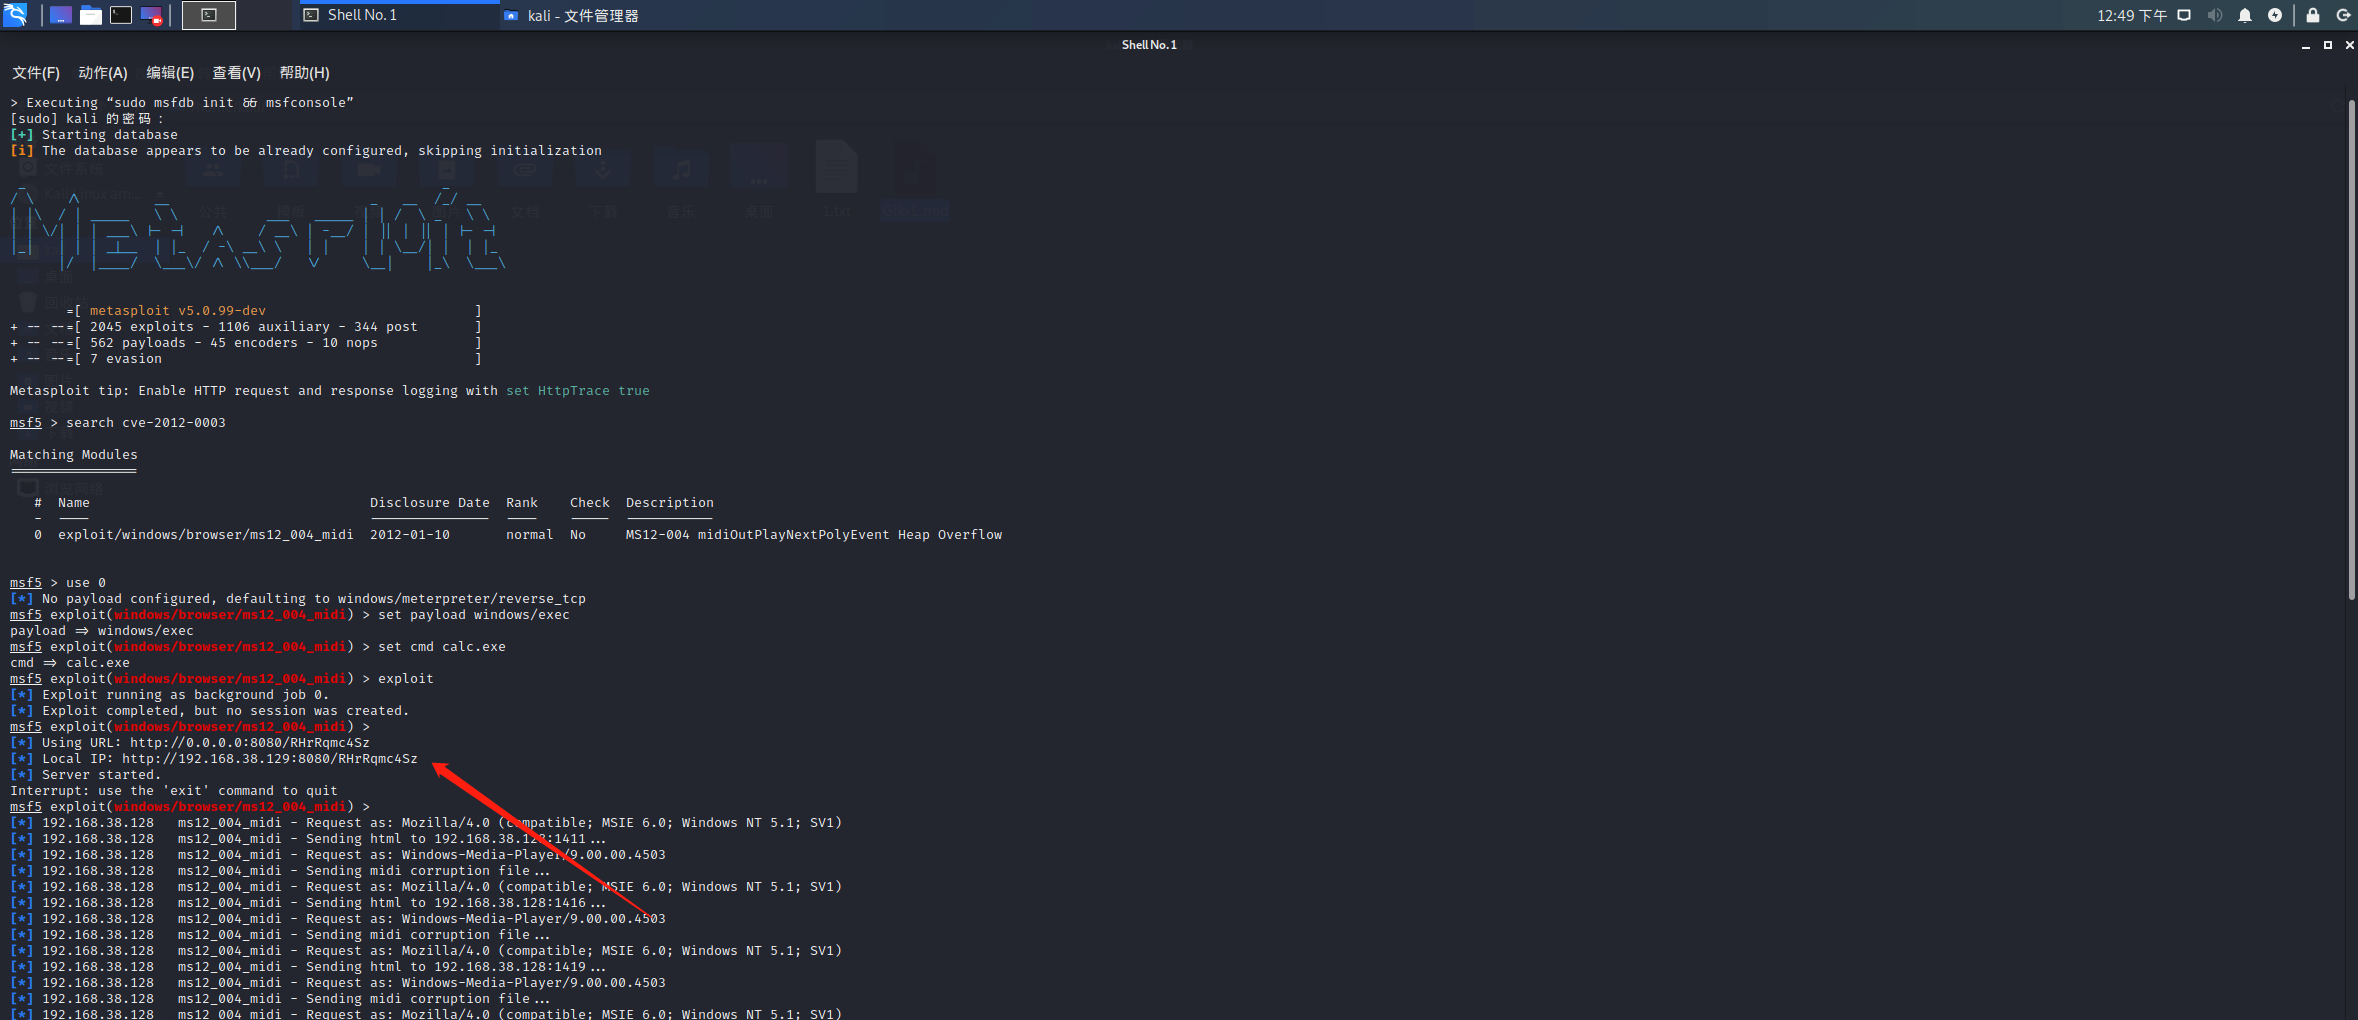Screen dimensions: 2358x1020
Task: Switch to kali 文件管理器 taskbar window
Action: pyautogui.click(x=571, y=15)
